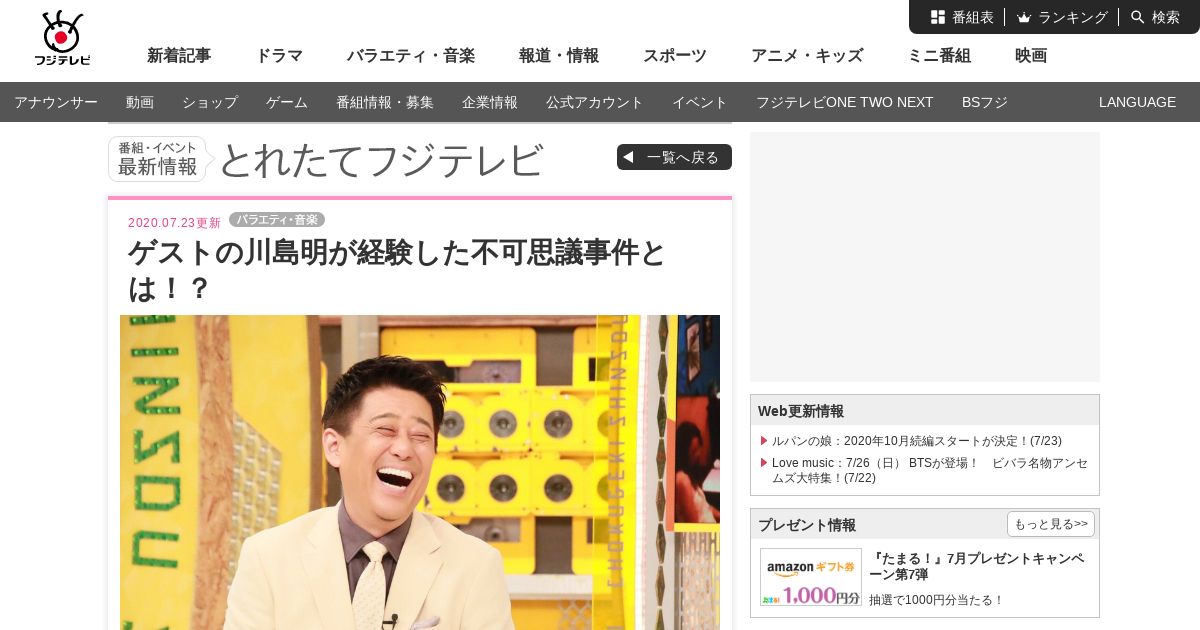The width and height of the screenshot is (1200, 630).
Task: Open フジテレビONE TWO NEXT link
Action: (845, 102)
